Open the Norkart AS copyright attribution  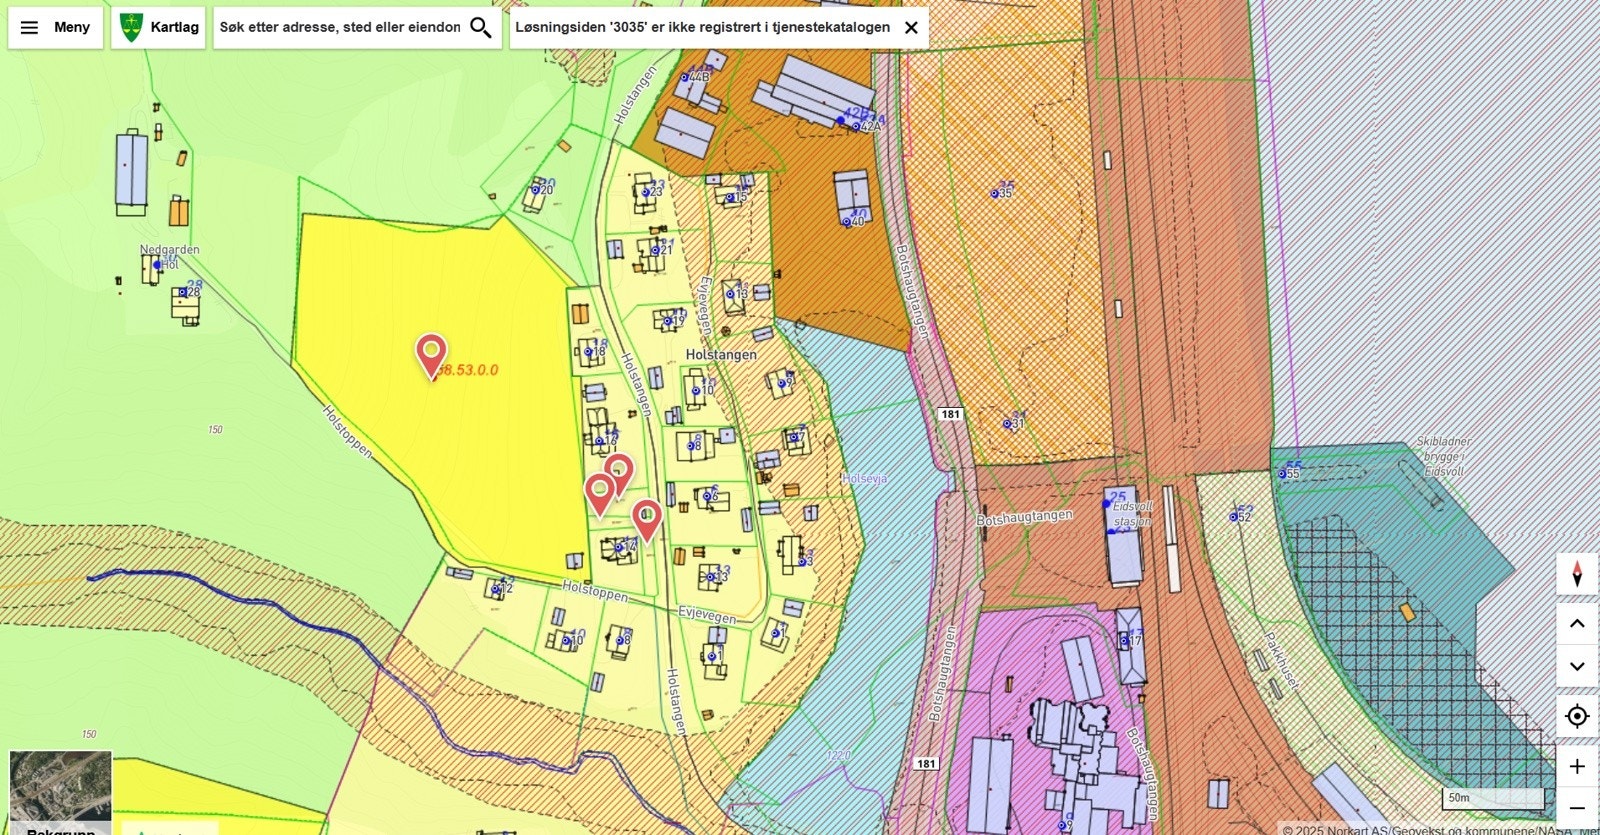click(1440, 829)
